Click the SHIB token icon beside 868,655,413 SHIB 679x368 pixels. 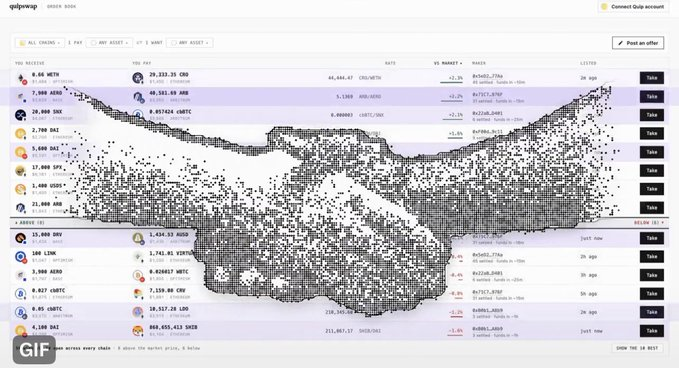[138, 331]
